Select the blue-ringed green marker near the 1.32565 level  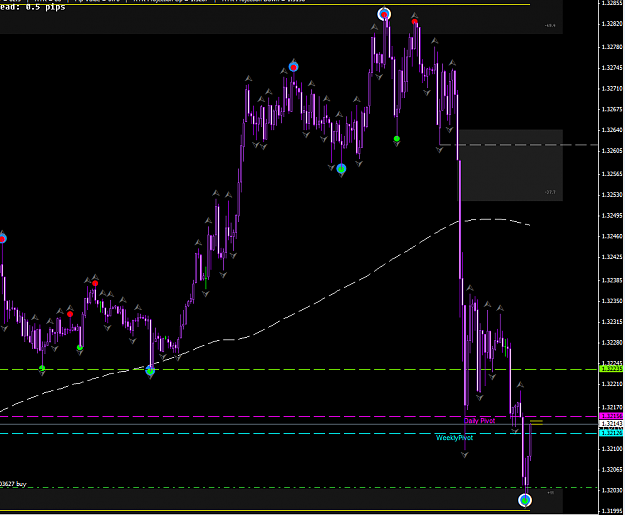click(341, 169)
